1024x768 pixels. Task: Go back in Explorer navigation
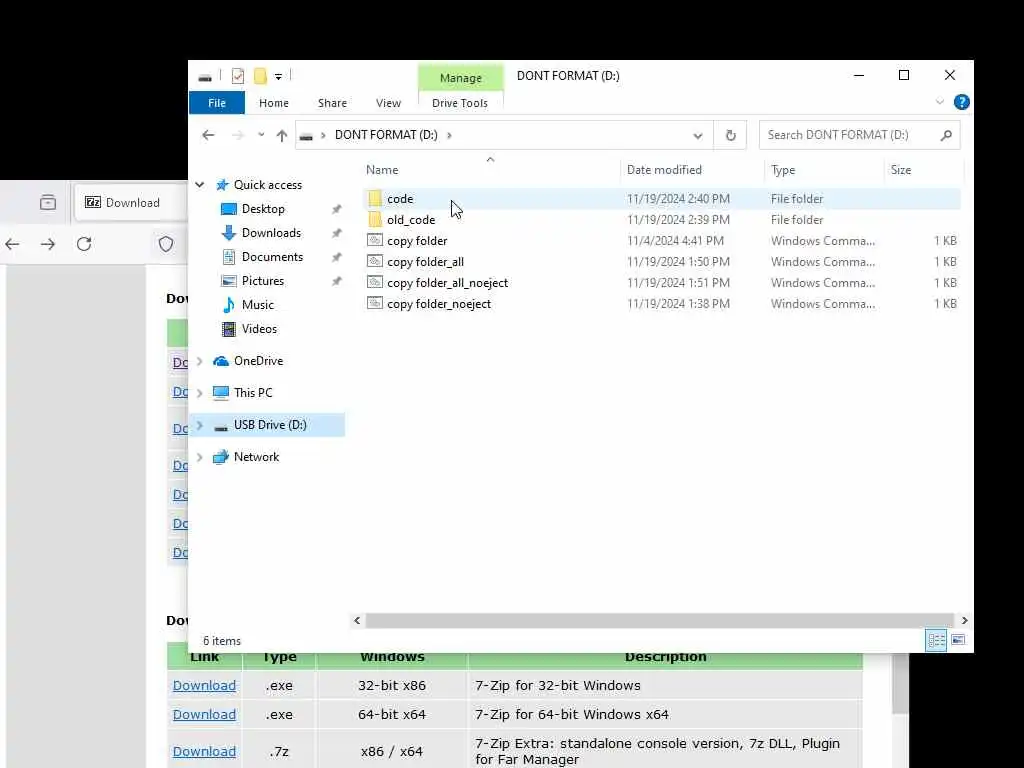208,135
